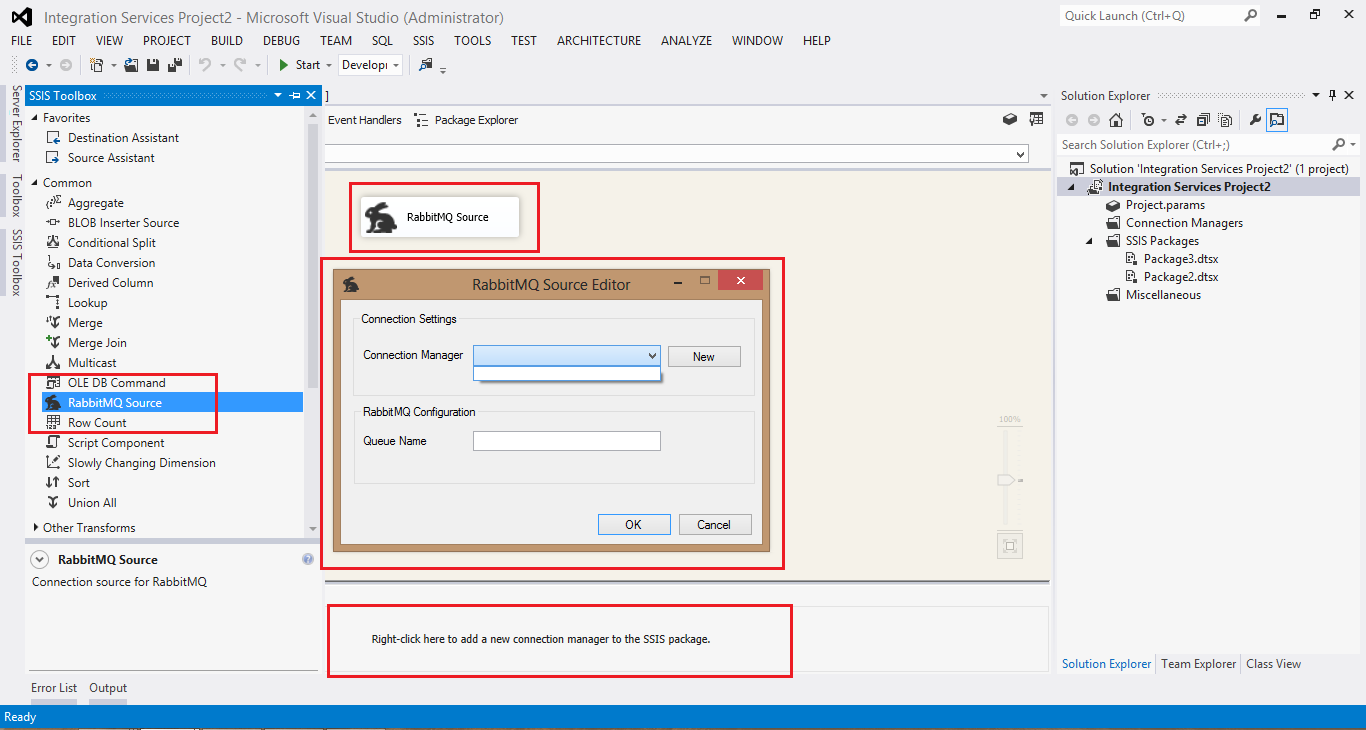Select Package2.dtsx in Solution Explorer
Viewport: 1366px width, 730px height.
tap(1181, 277)
